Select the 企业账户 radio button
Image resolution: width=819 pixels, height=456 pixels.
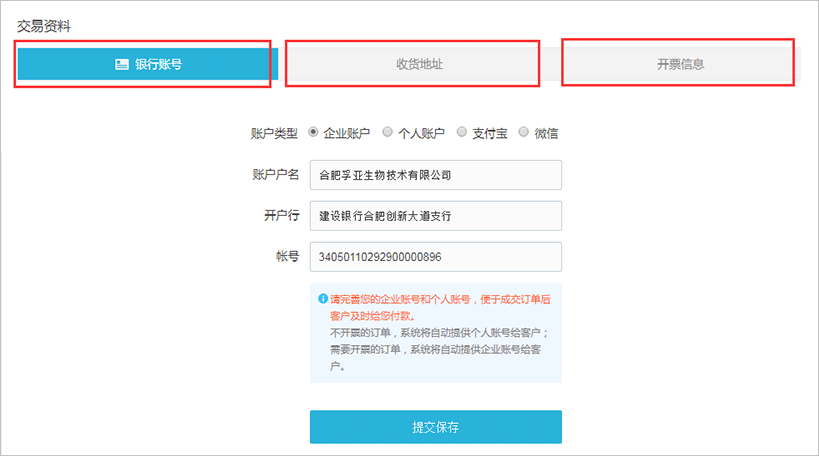coord(313,132)
